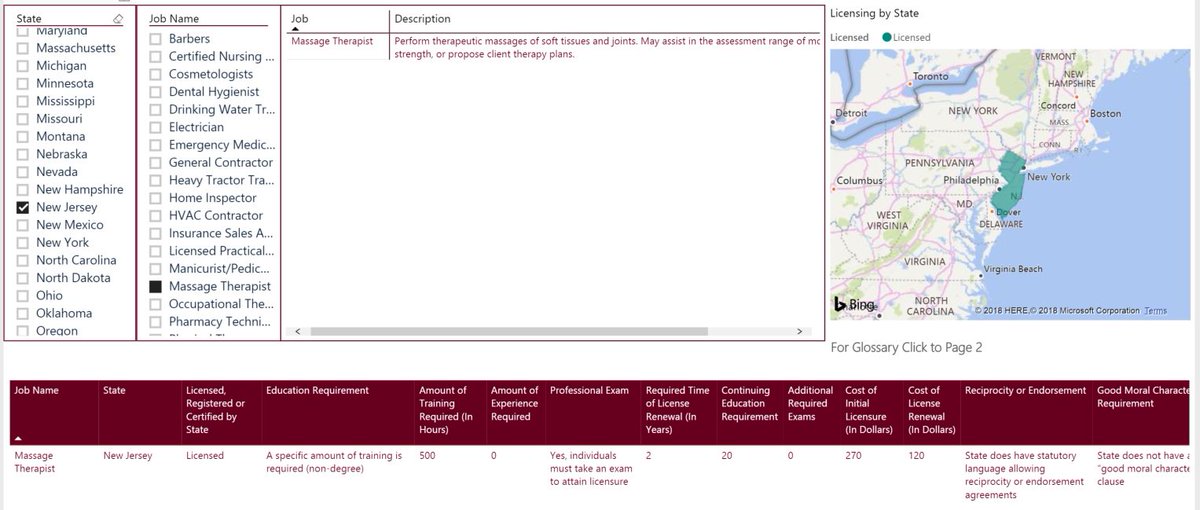This screenshot has width=1200, height=510.
Task: Tick the General Contractor checkbox
Action: [x=155, y=163]
